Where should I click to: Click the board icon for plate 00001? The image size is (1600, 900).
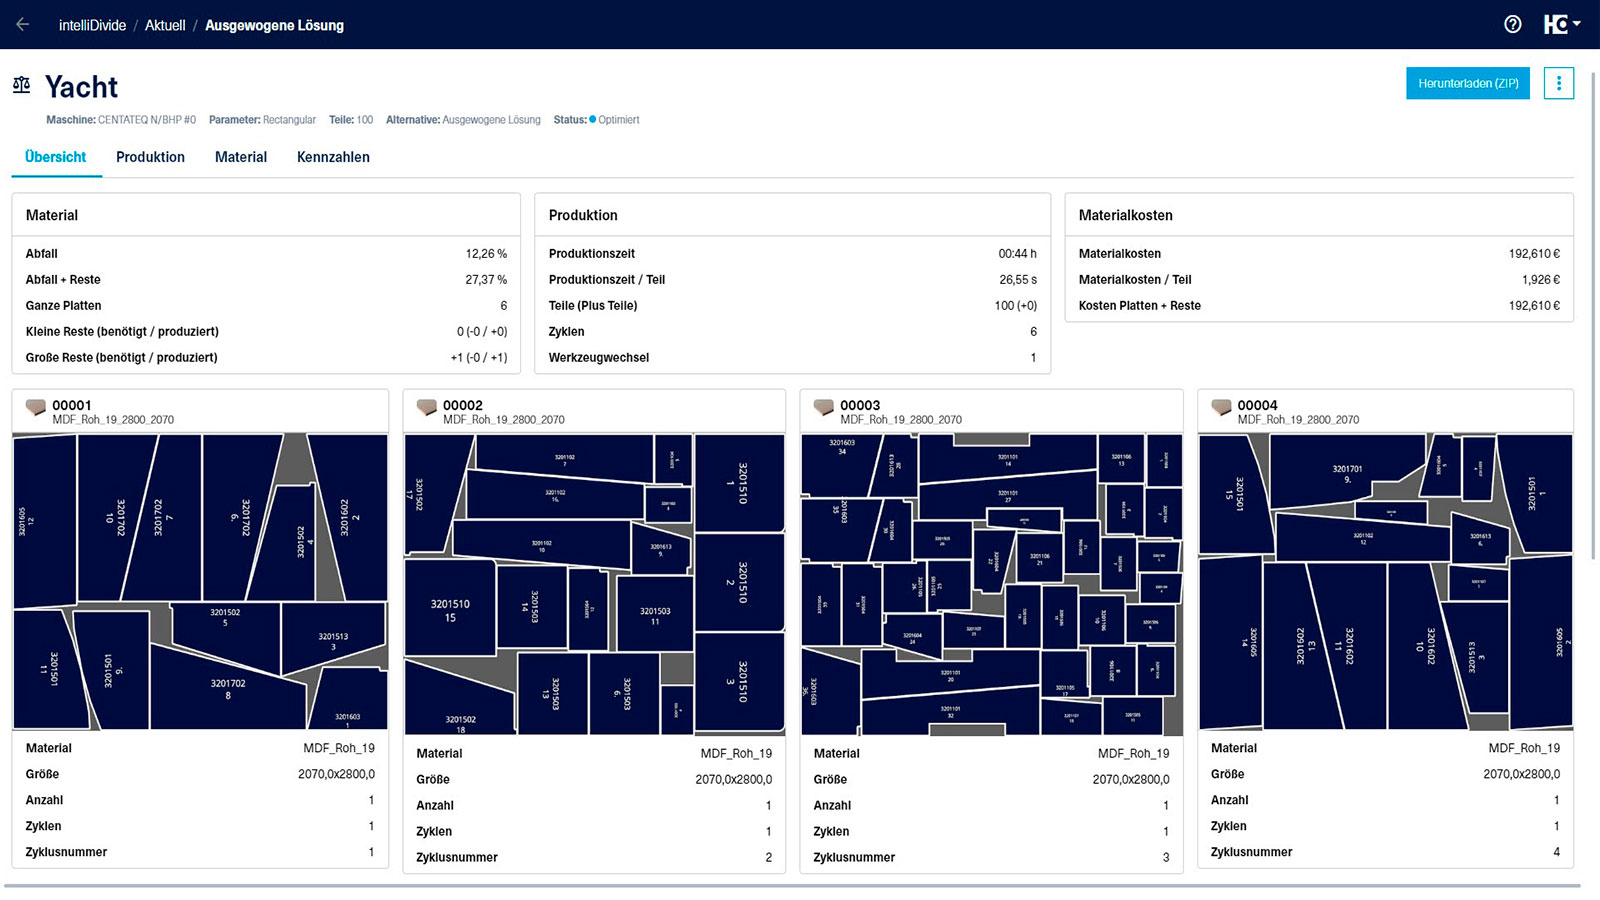36,408
